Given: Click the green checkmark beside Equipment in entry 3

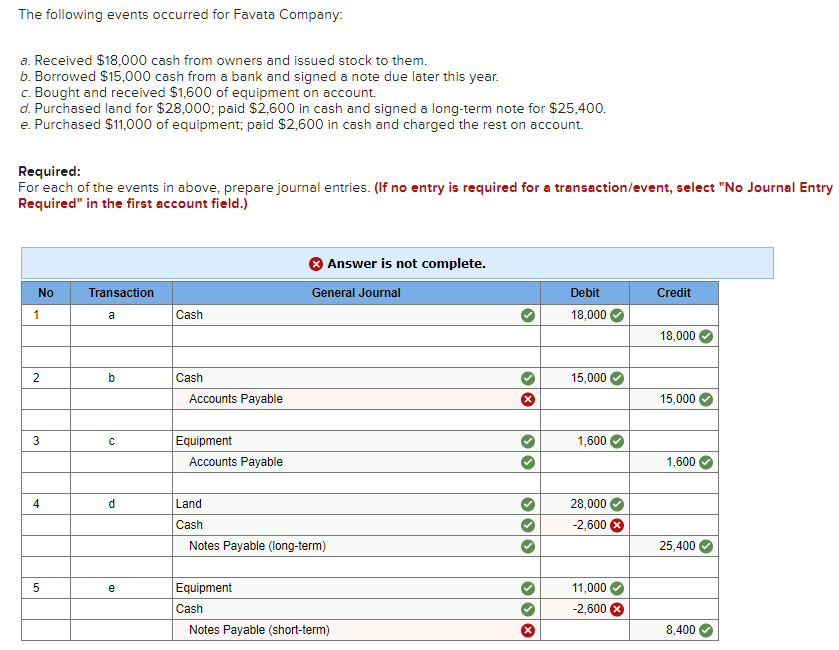Looking at the screenshot, I should point(528,441).
